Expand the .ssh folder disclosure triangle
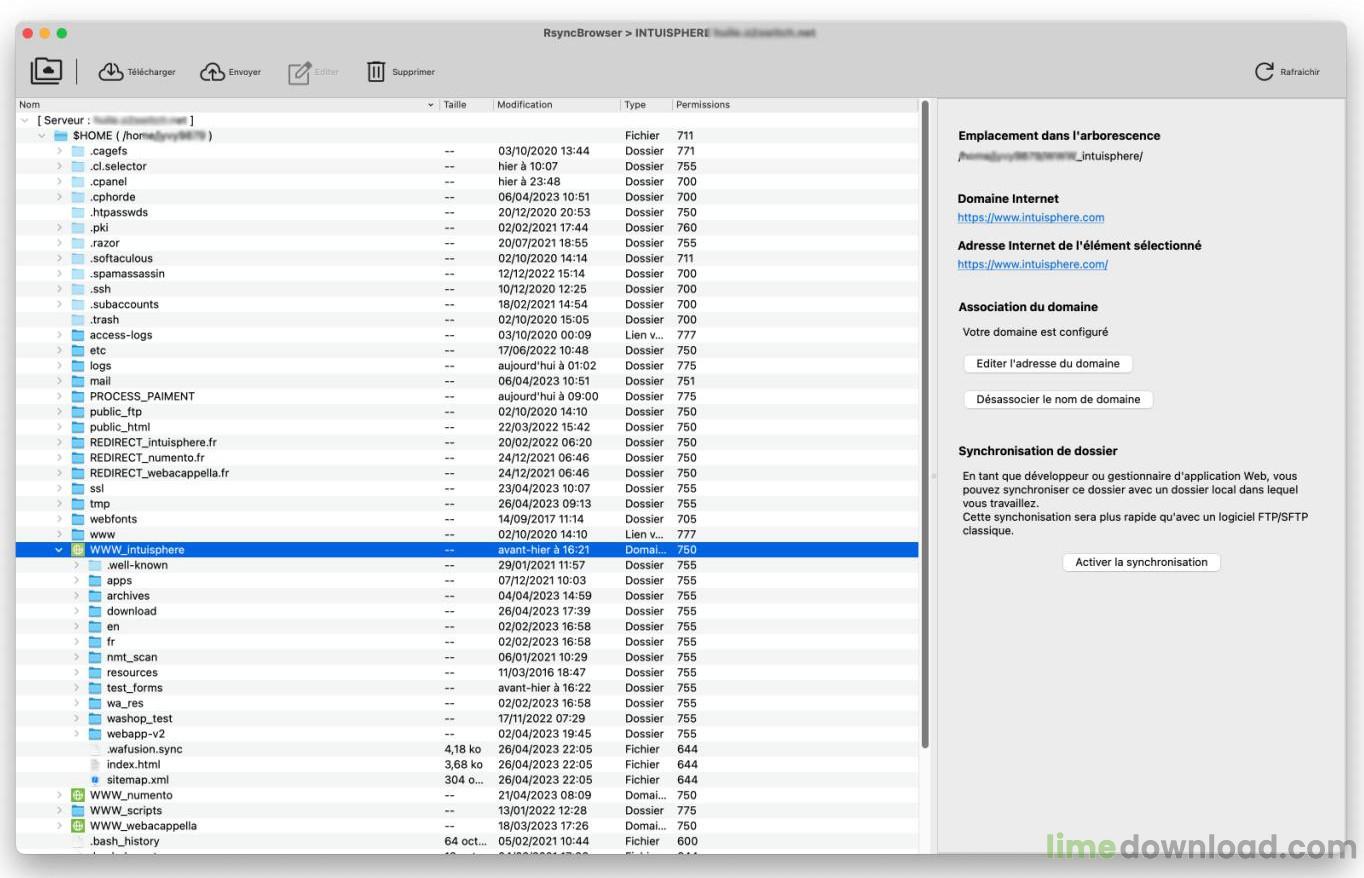This screenshot has height=878, width=1364. tap(58, 288)
